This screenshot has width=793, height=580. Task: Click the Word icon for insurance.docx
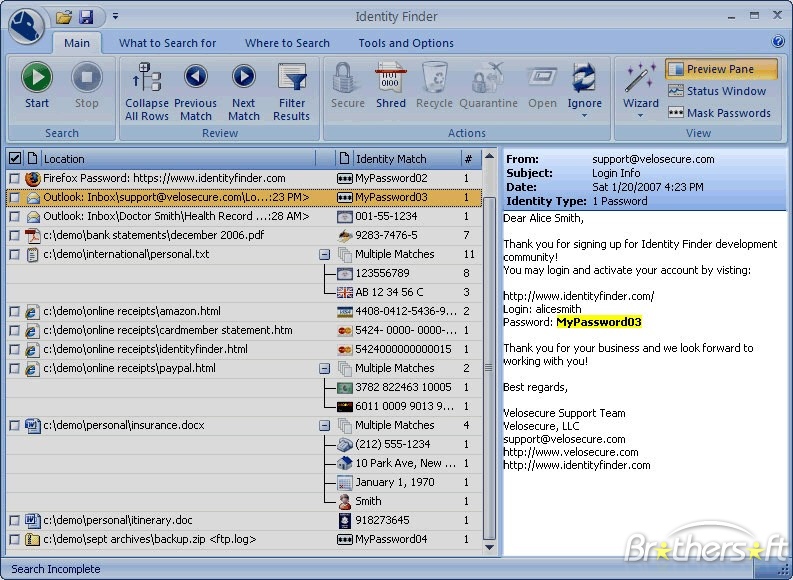[32, 425]
